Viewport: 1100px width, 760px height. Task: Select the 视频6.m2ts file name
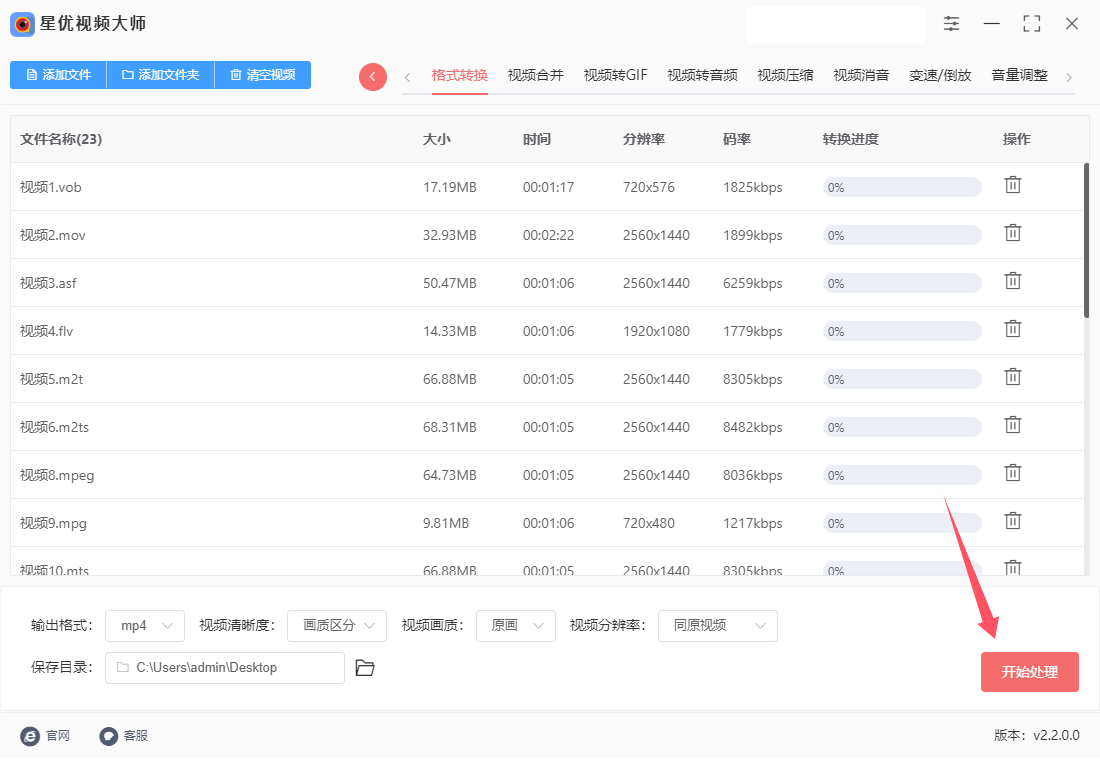coord(54,427)
